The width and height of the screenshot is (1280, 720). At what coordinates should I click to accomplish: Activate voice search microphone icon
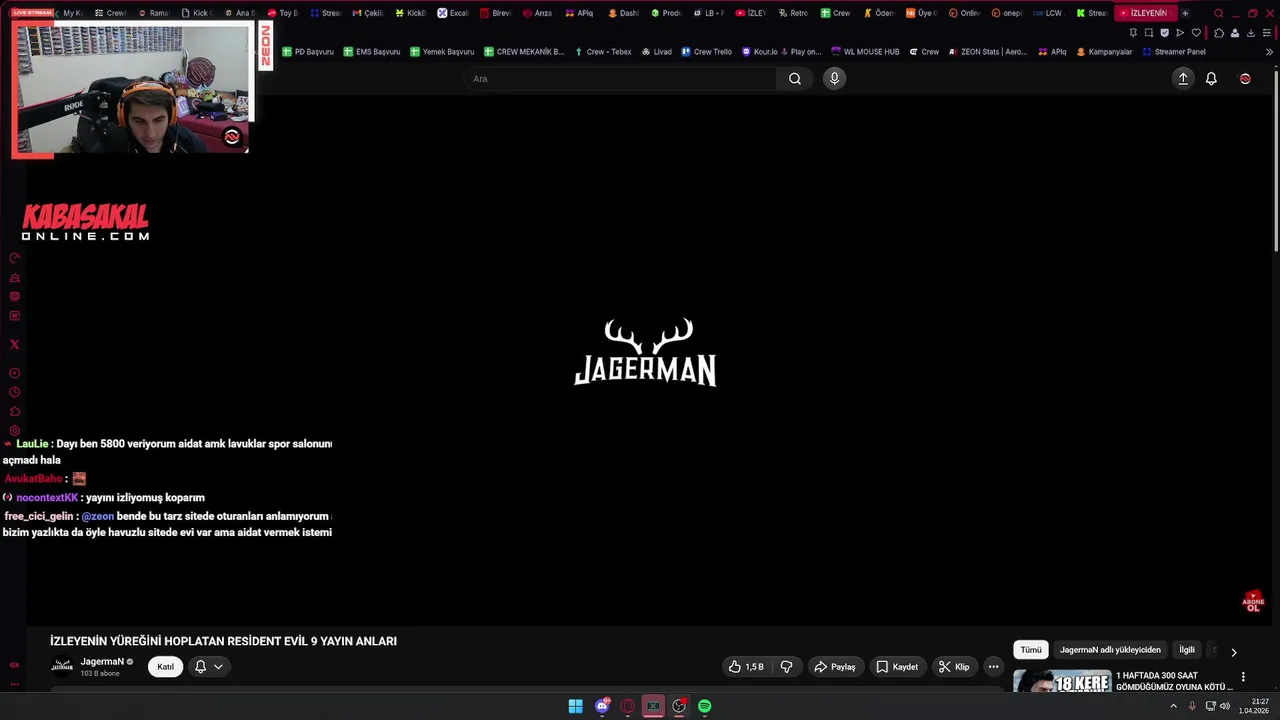pyautogui.click(x=834, y=79)
